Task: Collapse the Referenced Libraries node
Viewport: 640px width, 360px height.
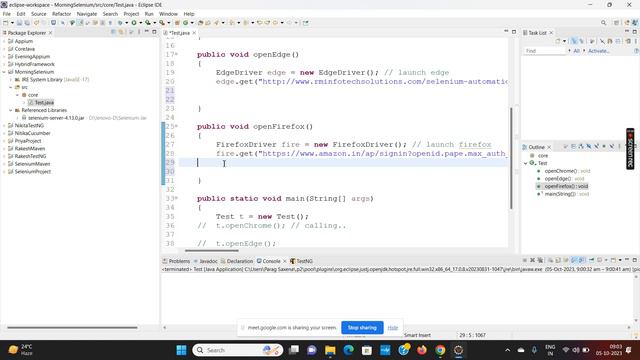Action: point(11,110)
